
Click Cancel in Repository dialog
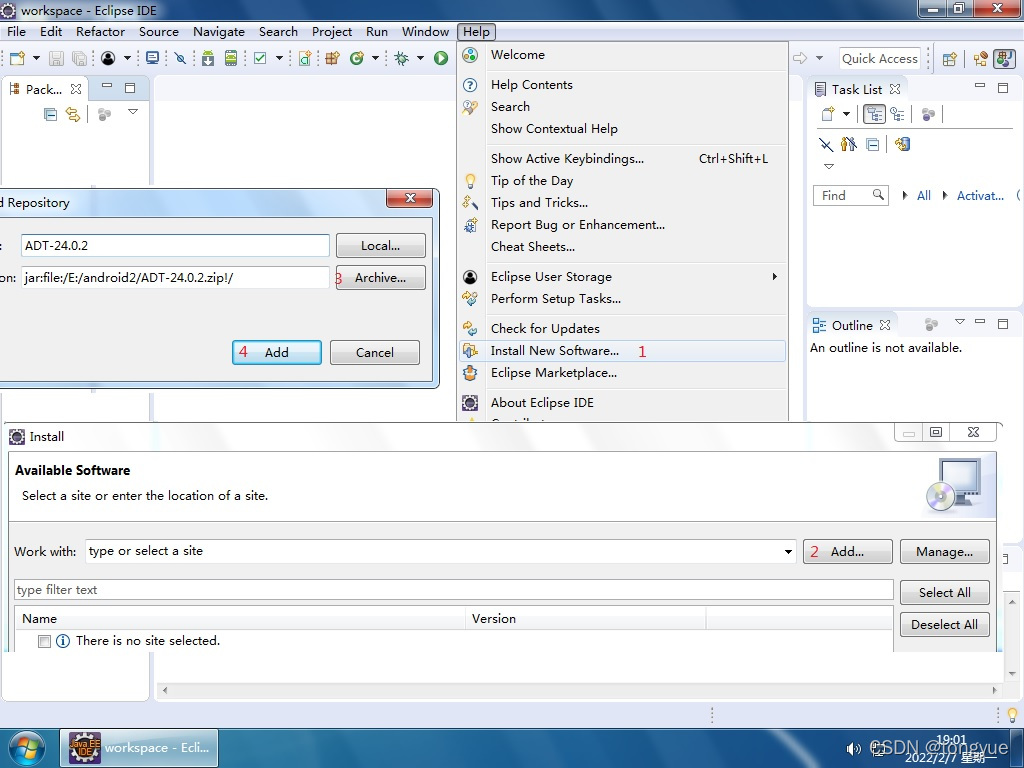pyautogui.click(x=375, y=353)
